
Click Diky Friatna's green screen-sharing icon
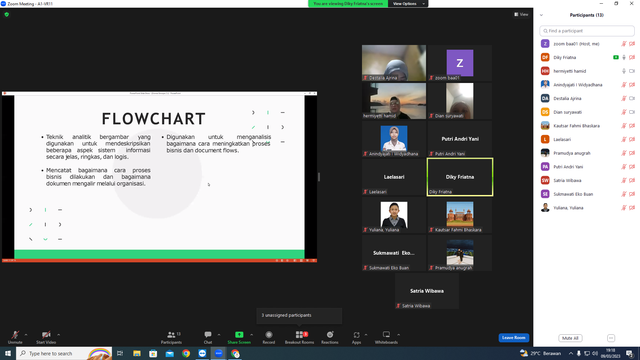pos(616,58)
